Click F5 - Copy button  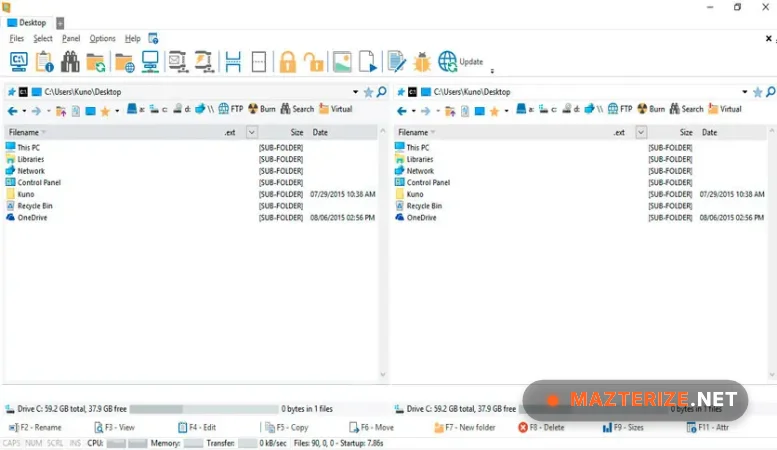(287, 427)
